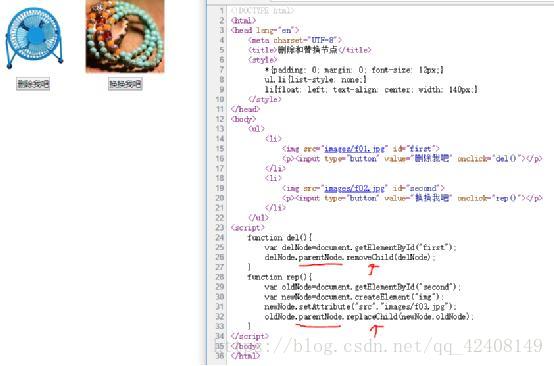Click the opening <body> tag on line 12

pyautogui.click(x=243, y=119)
